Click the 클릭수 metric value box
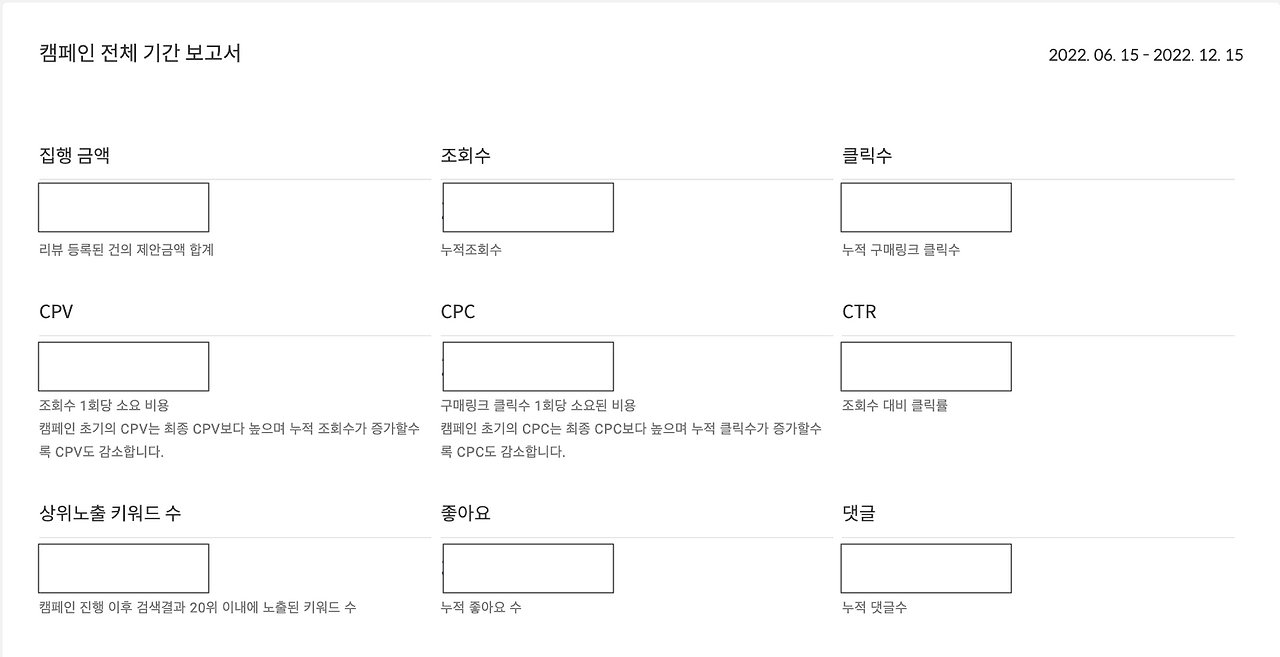The image size is (1280, 657). coord(925,207)
